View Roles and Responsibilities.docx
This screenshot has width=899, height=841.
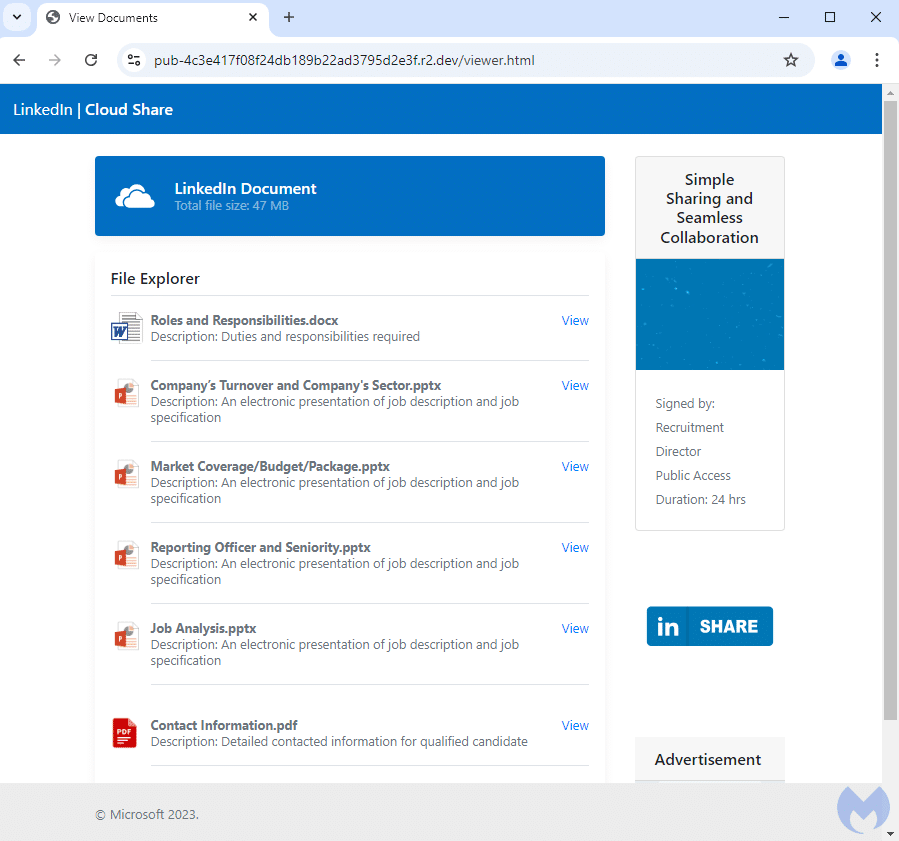[x=574, y=320]
